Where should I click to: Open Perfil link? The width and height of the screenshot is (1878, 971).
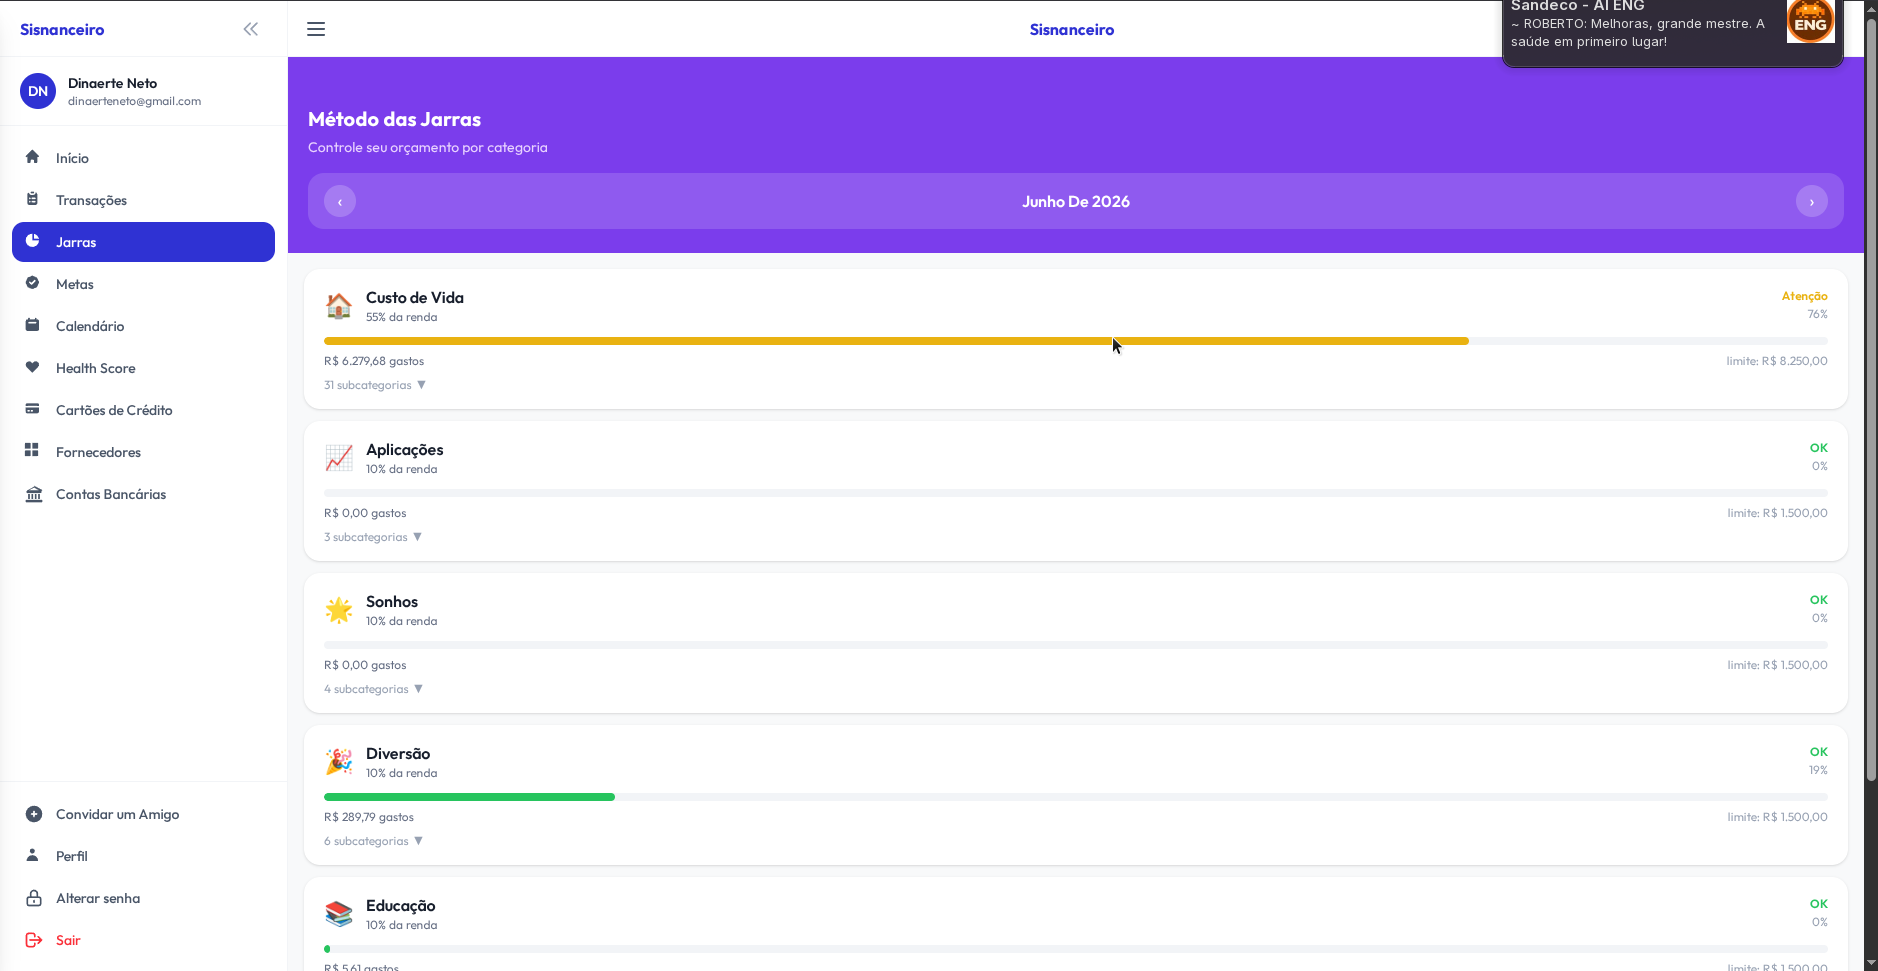pyautogui.click(x=143, y=856)
